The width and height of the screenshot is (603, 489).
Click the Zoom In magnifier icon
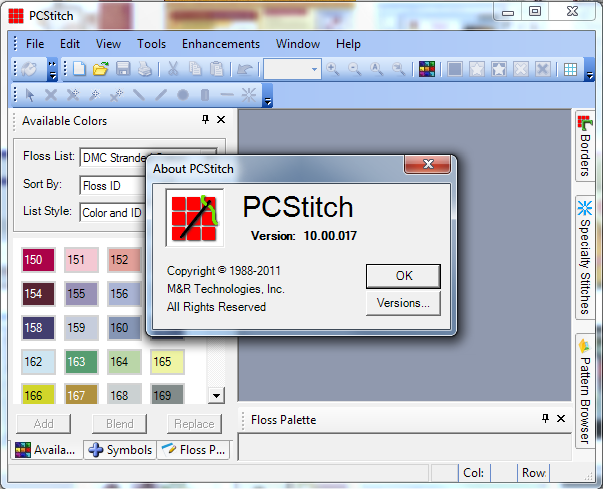[333, 69]
